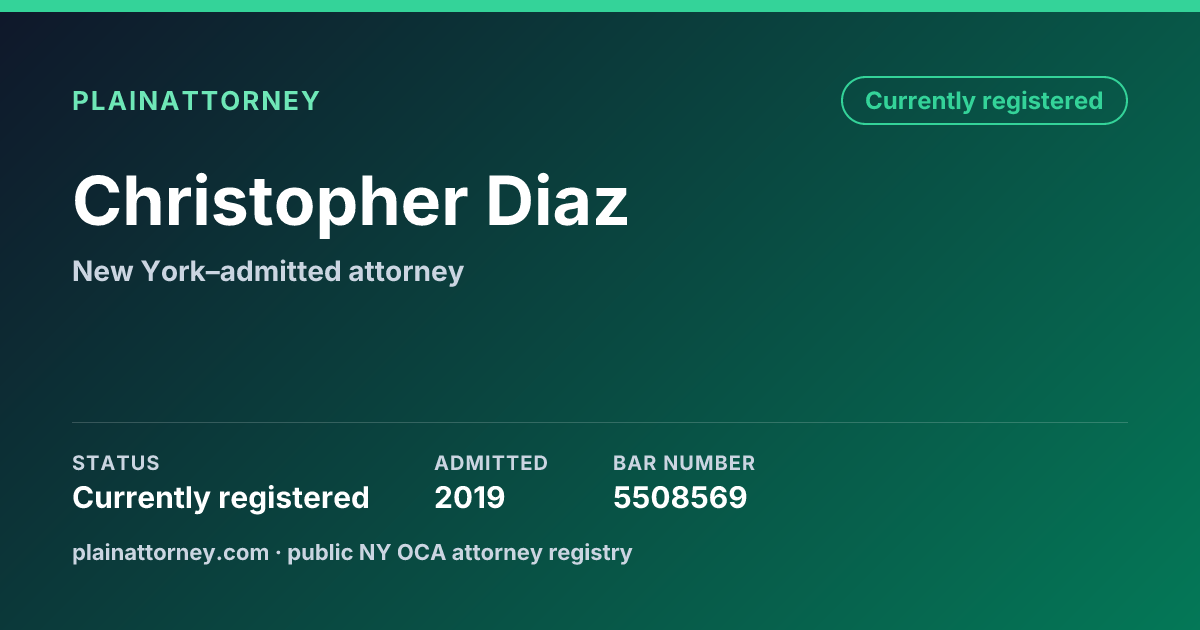
Task: Select the admission year 2019
Action: click(x=470, y=497)
